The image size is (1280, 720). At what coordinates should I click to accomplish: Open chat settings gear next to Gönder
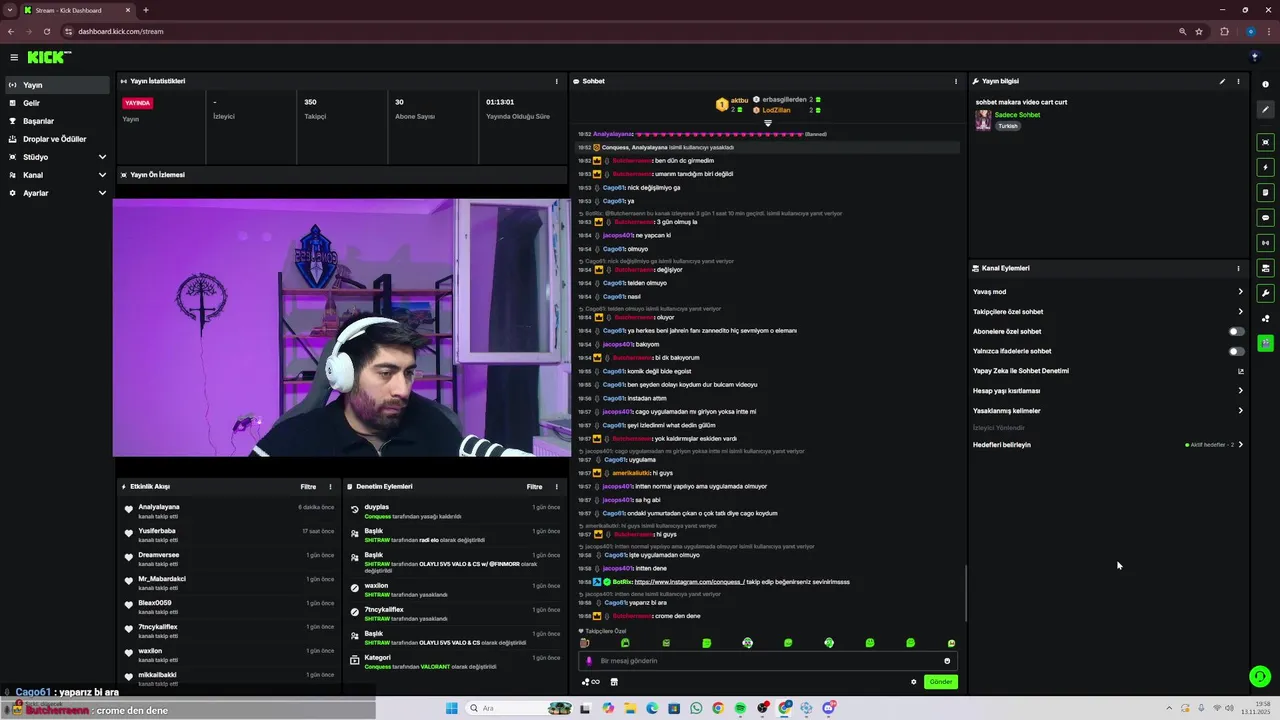click(913, 682)
